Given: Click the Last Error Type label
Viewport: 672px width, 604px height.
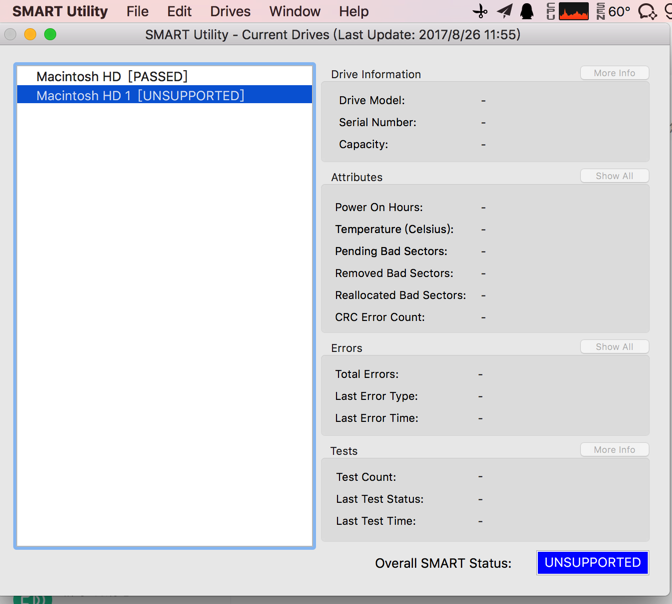Looking at the screenshot, I should (376, 396).
